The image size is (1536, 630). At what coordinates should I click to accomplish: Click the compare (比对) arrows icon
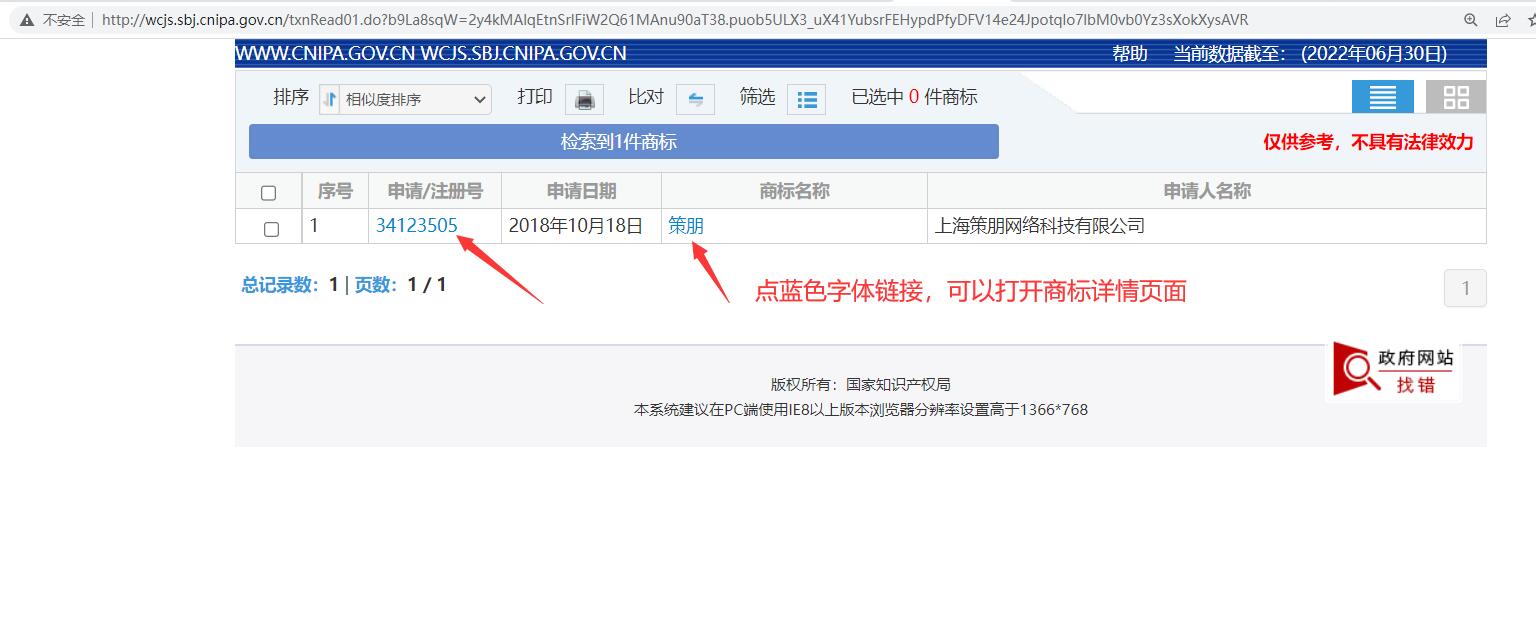point(695,99)
